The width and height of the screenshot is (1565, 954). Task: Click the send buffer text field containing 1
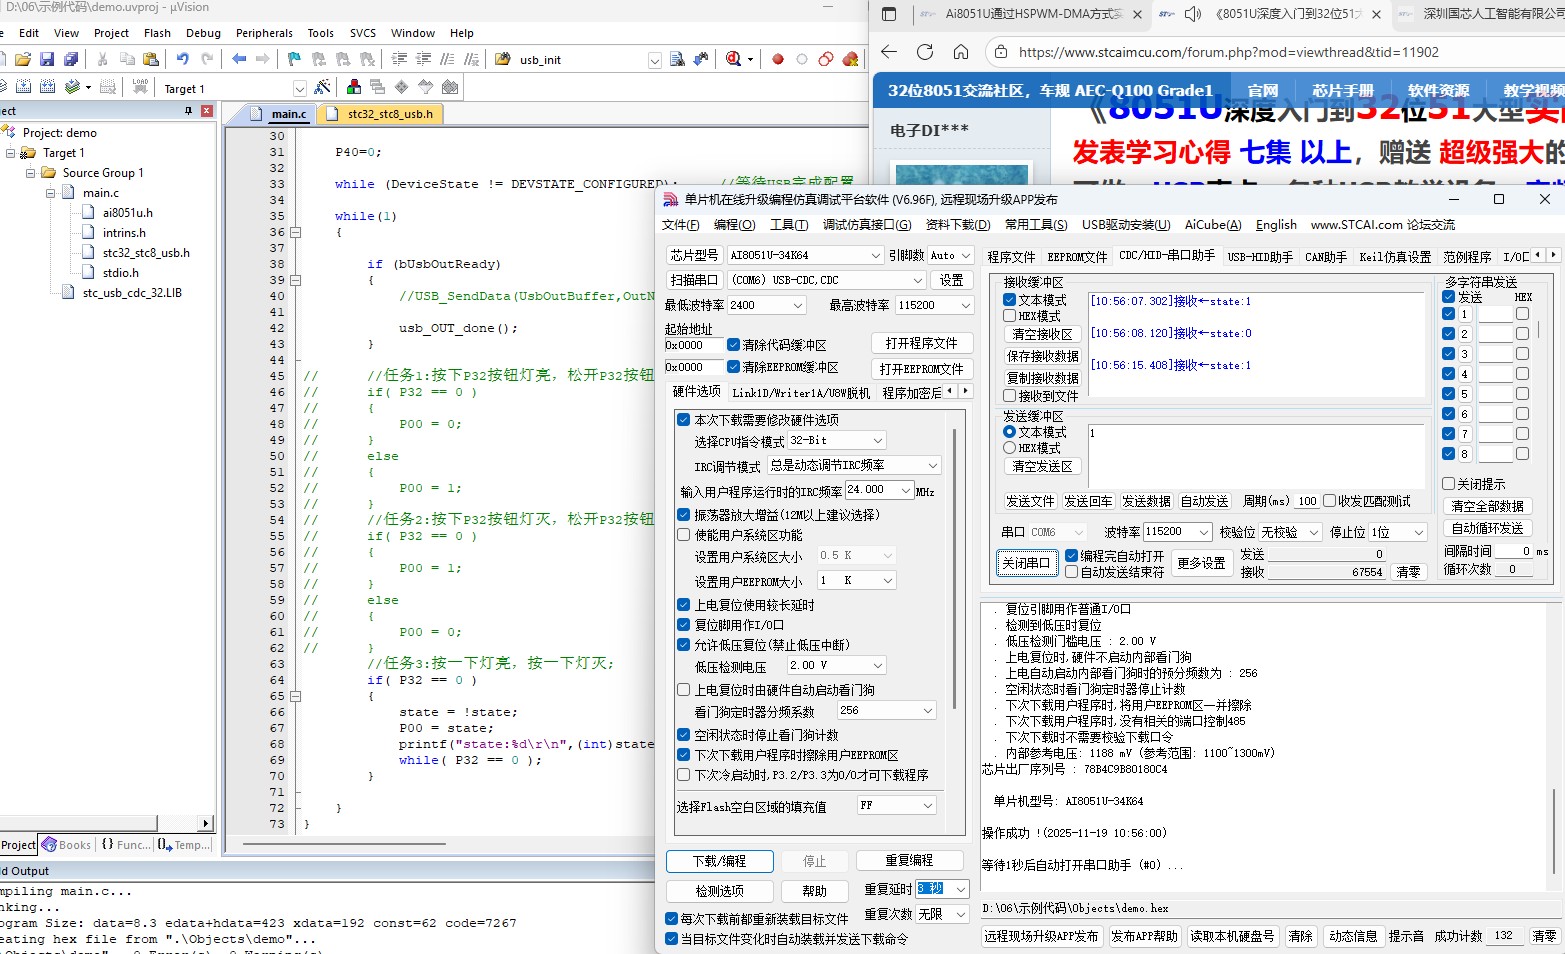coord(1255,455)
